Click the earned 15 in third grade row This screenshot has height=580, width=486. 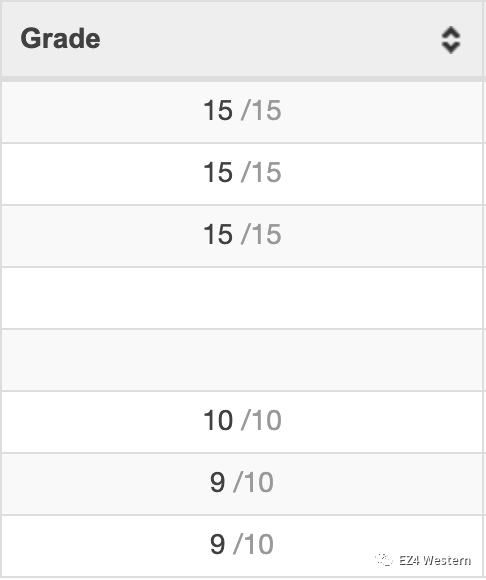pos(218,234)
